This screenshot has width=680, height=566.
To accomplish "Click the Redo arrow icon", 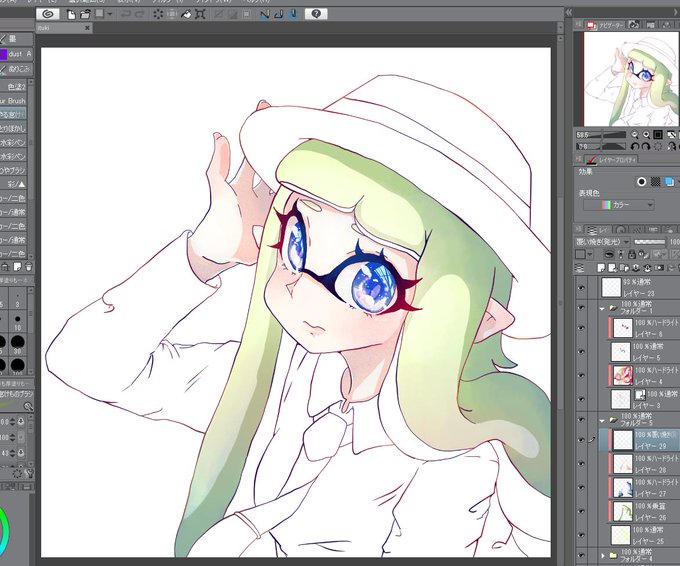I will click(x=140, y=14).
